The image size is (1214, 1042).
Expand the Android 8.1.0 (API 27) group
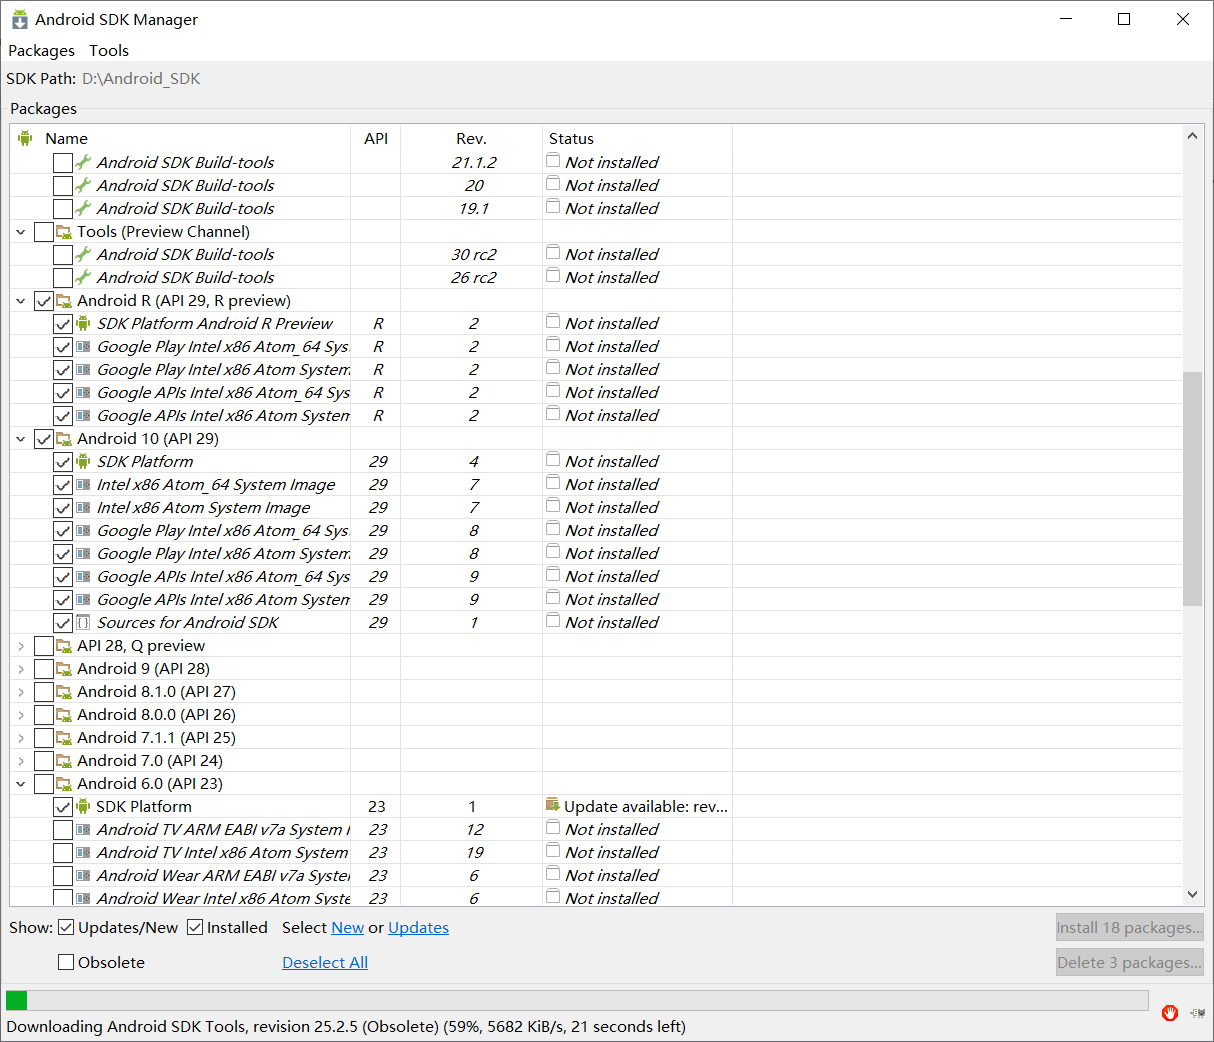tap(21, 691)
